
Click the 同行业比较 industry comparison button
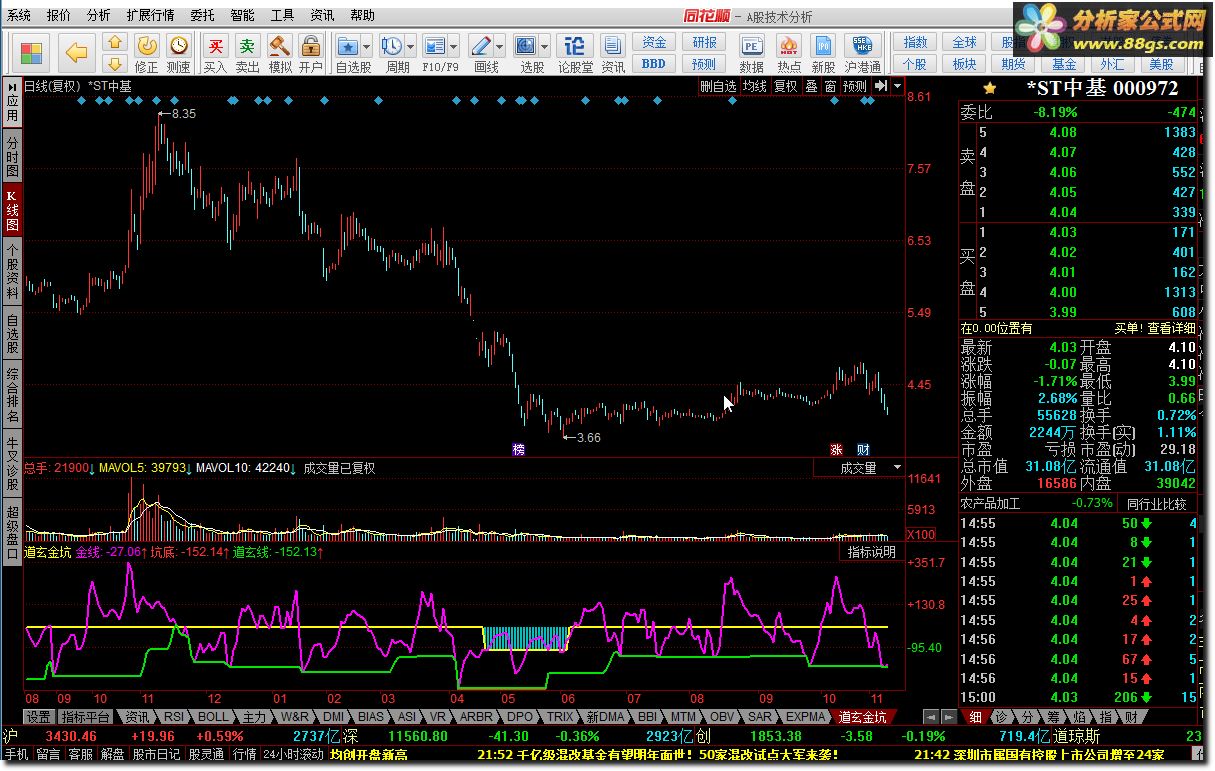(x=1157, y=503)
